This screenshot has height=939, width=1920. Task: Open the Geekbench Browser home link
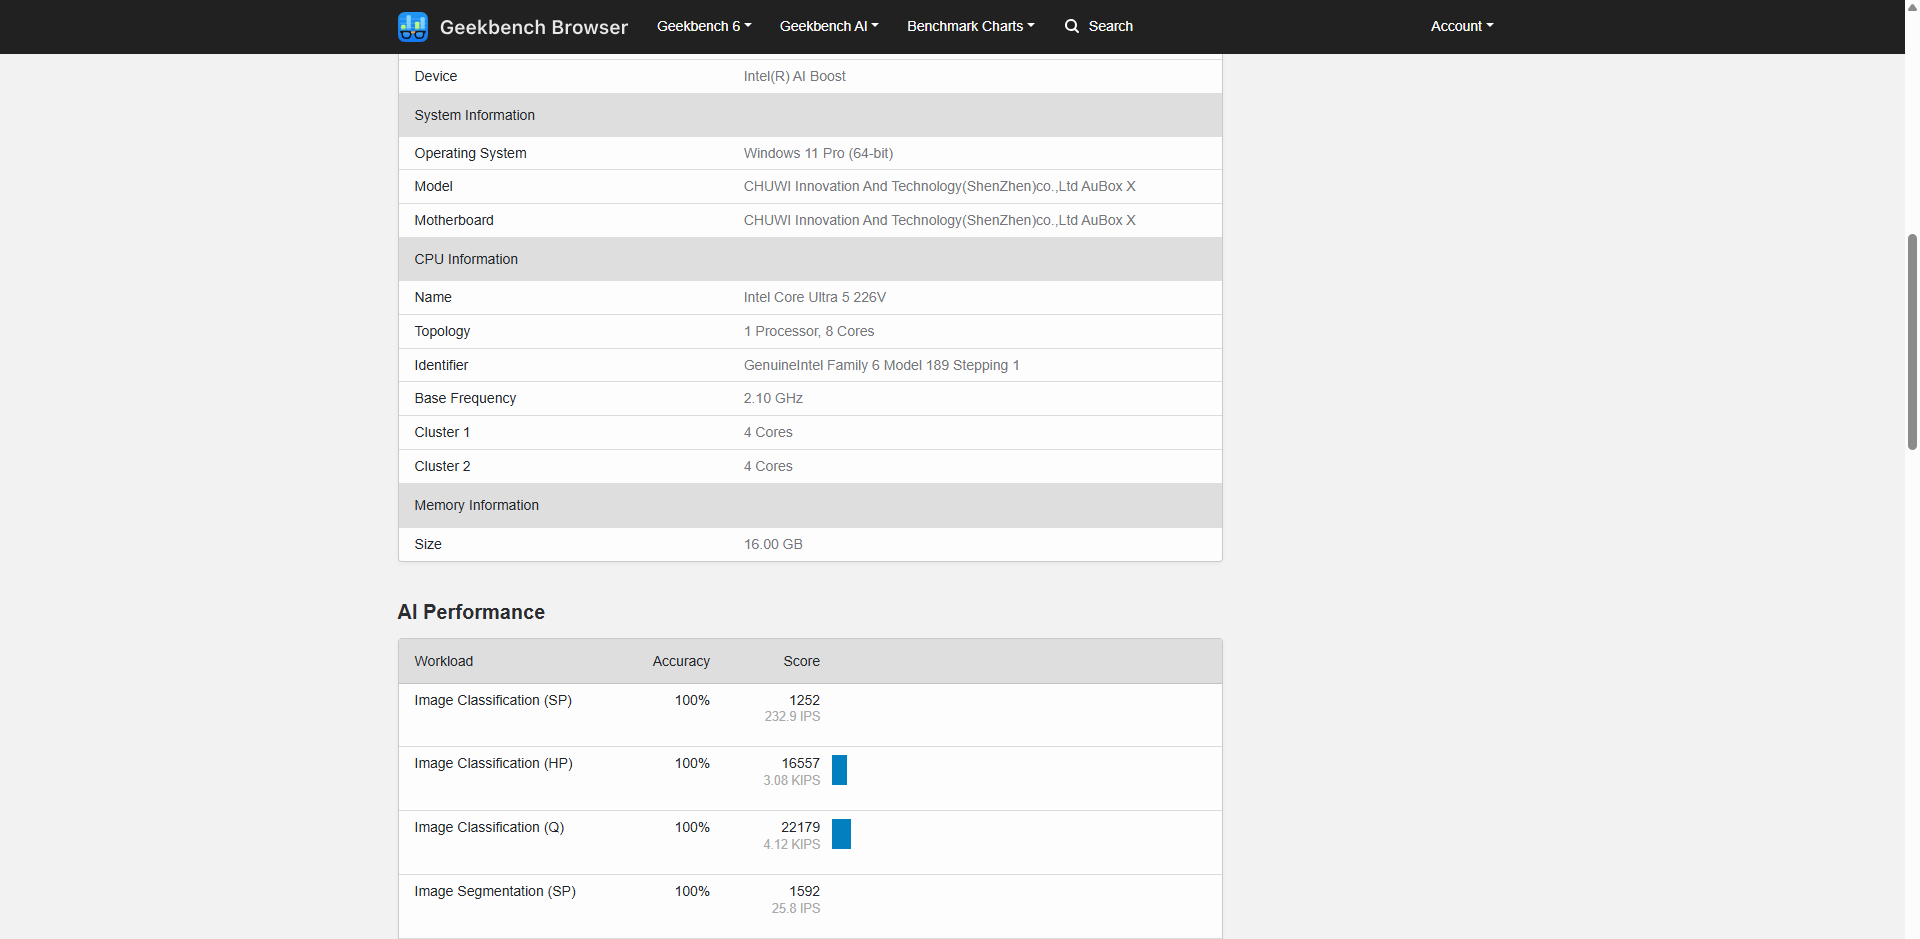click(x=513, y=27)
